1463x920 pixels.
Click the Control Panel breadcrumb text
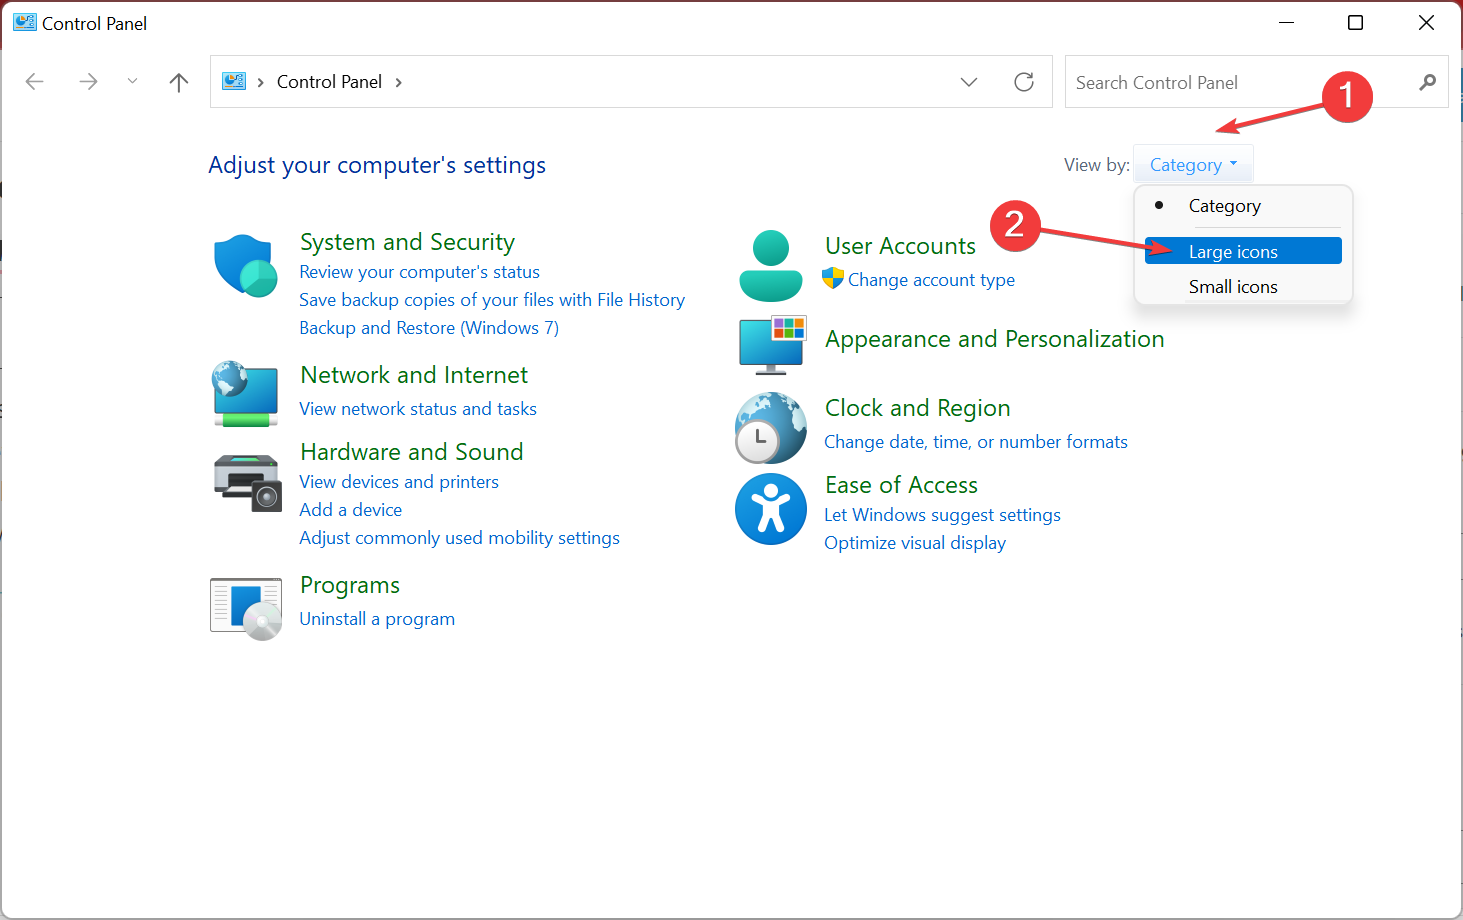point(329,82)
